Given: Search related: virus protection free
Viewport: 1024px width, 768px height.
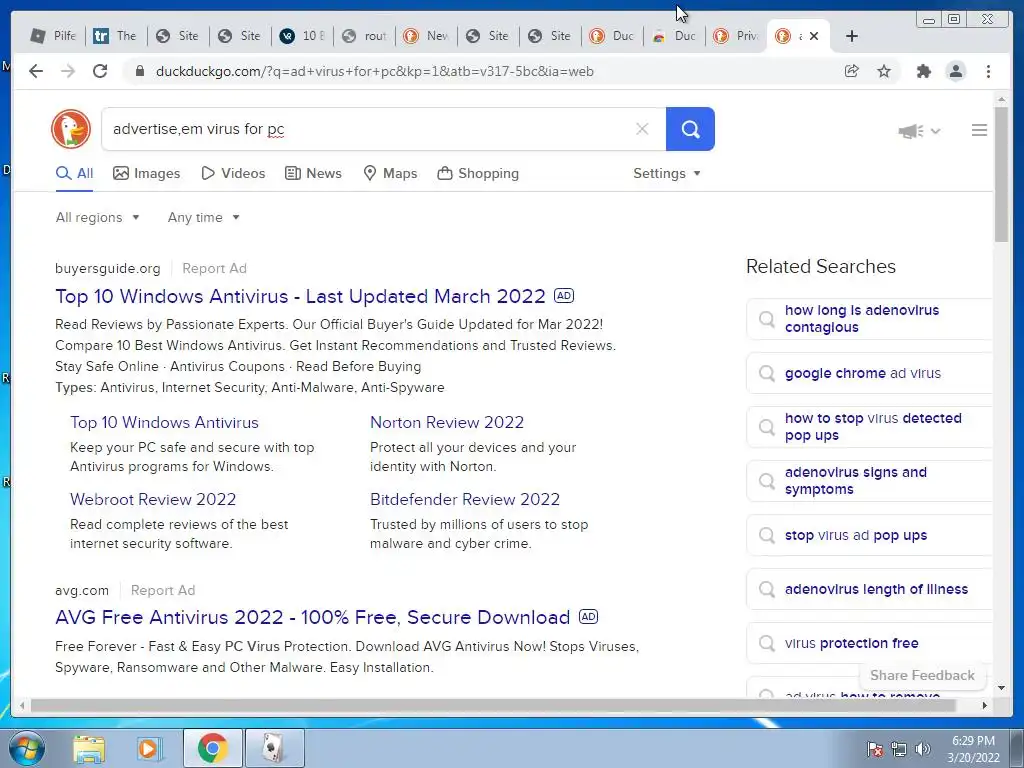Looking at the screenshot, I should pyautogui.click(x=869, y=643).
